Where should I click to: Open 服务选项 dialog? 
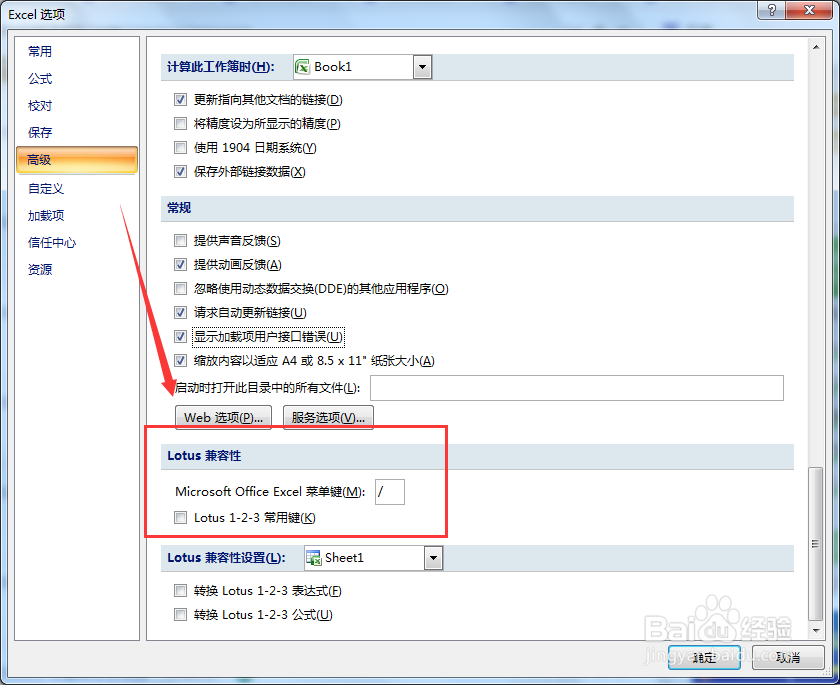(x=328, y=417)
